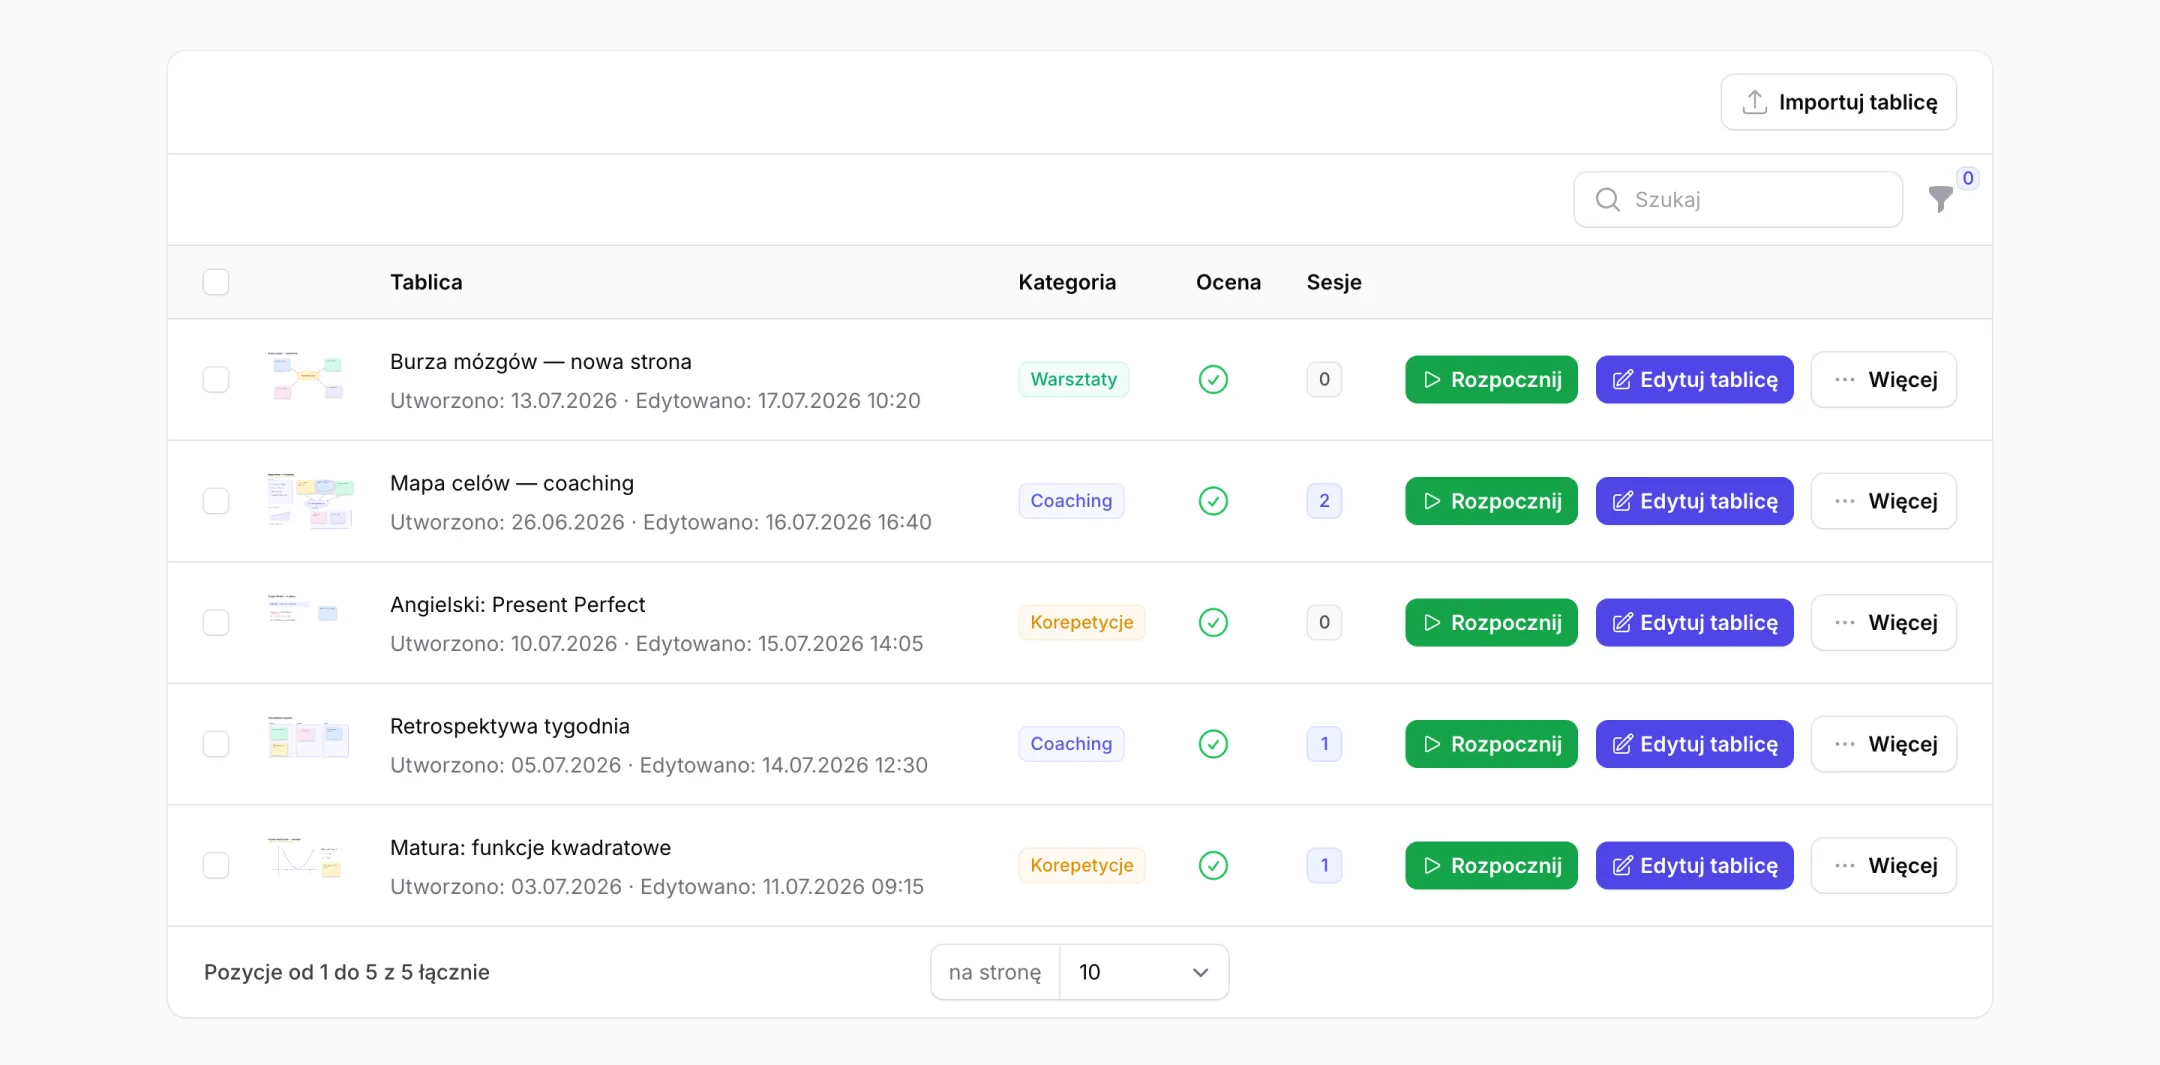
Task: Check the Angielski: Present Perfect row
Action: [x=216, y=623]
